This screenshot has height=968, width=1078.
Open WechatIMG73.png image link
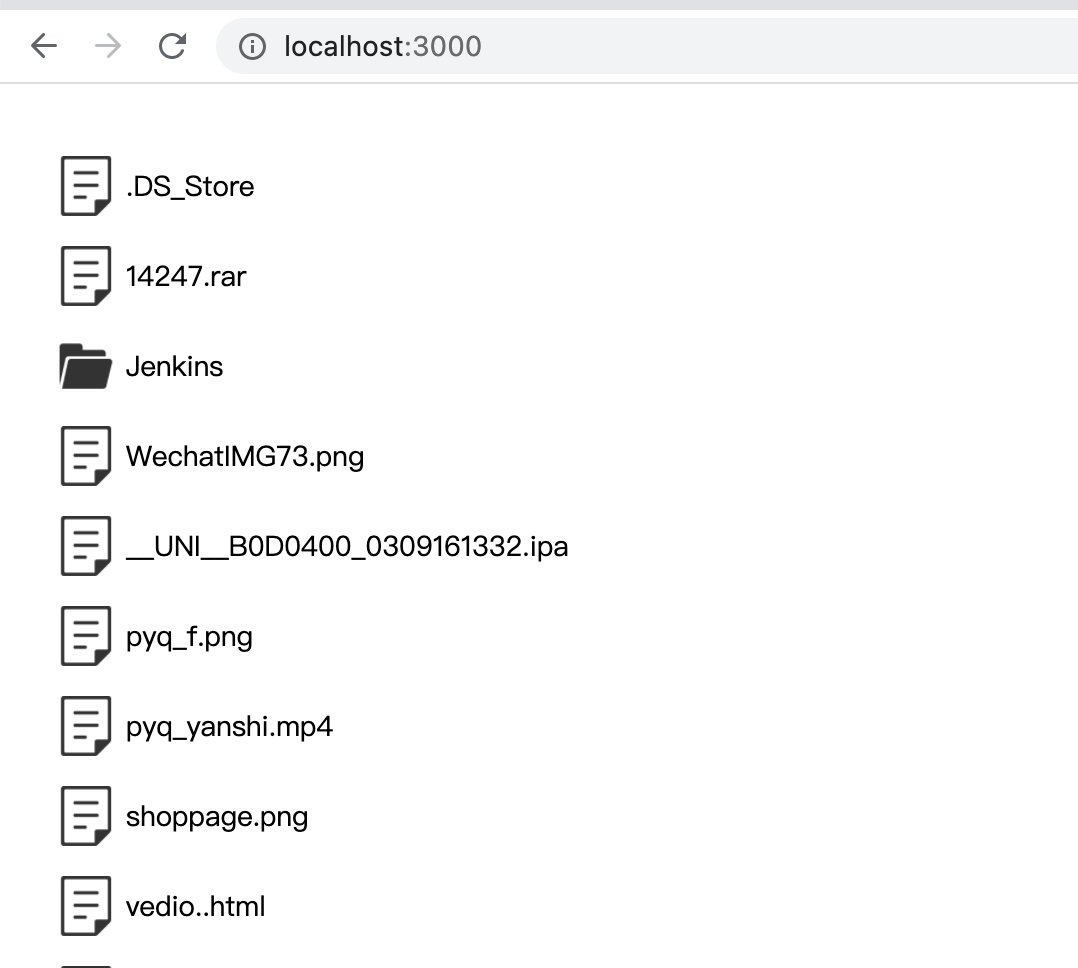[x=245, y=457]
